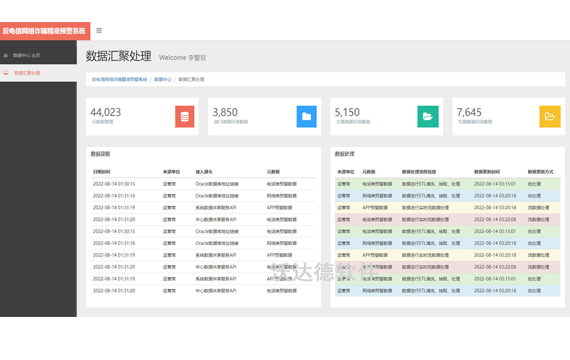Click 来源单位 header in the 数据读取 table
The image size is (570, 360).
click(171, 172)
